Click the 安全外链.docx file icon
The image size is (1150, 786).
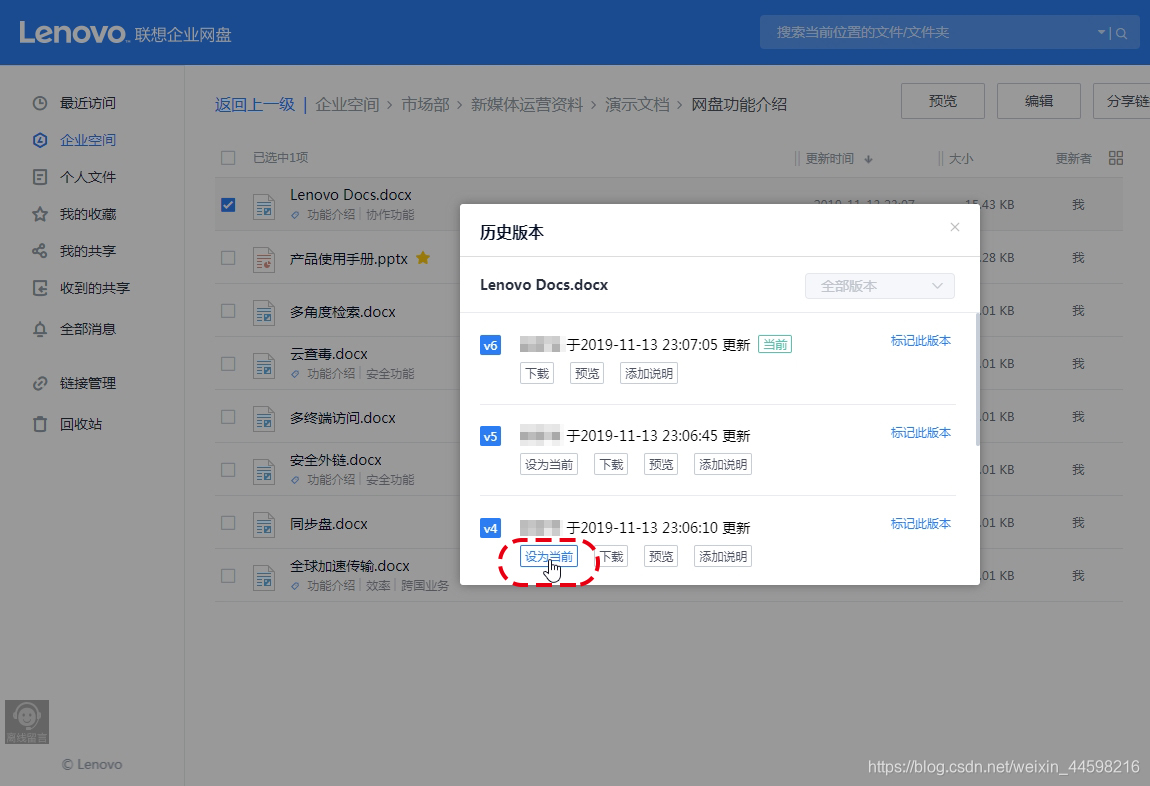click(264, 471)
